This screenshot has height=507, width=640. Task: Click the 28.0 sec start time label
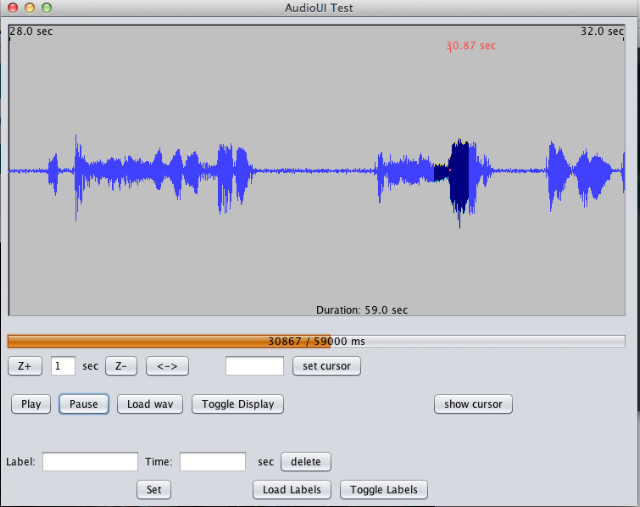click(x=31, y=31)
